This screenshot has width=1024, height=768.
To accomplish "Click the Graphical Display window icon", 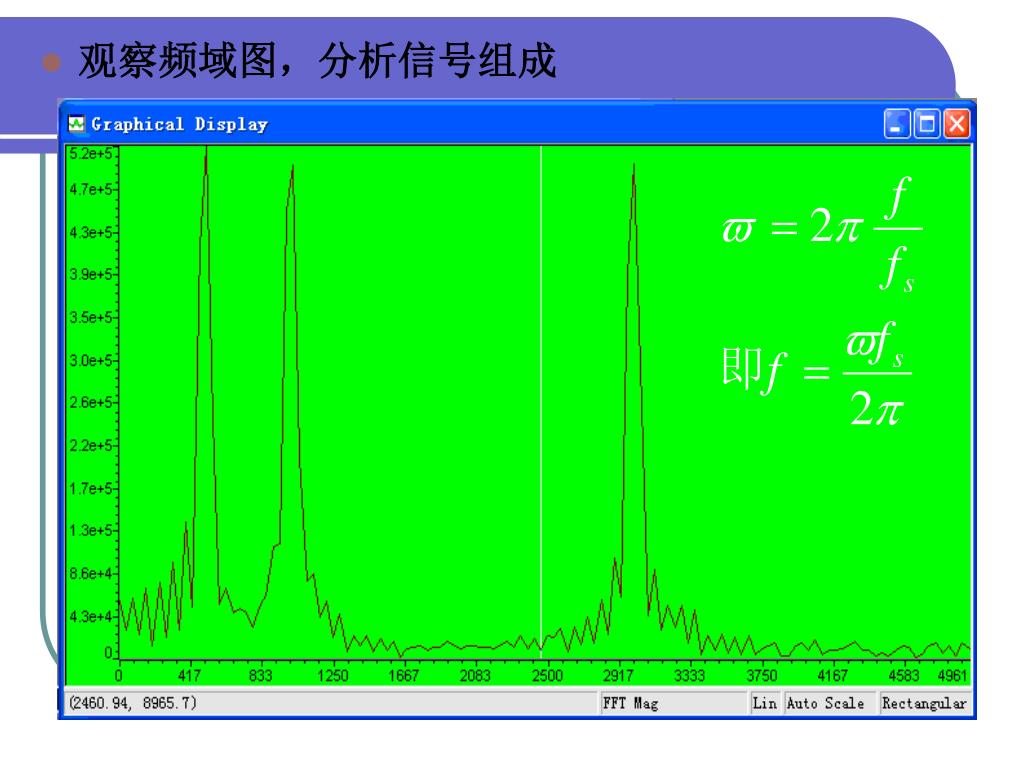I will click(x=76, y=123).
